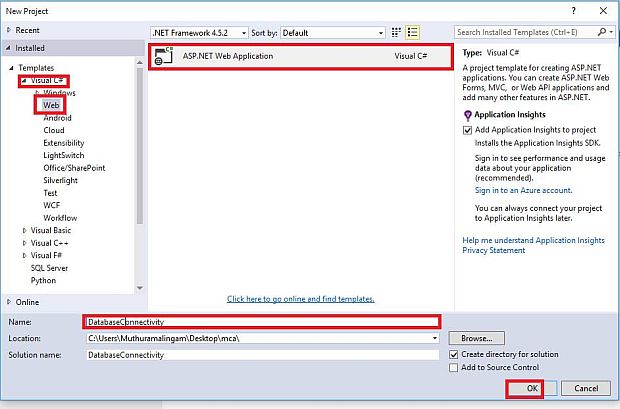Screen dimensions: 620x409
Task: Enable Add to Source Control checkbox
Action: click(454, 367)
